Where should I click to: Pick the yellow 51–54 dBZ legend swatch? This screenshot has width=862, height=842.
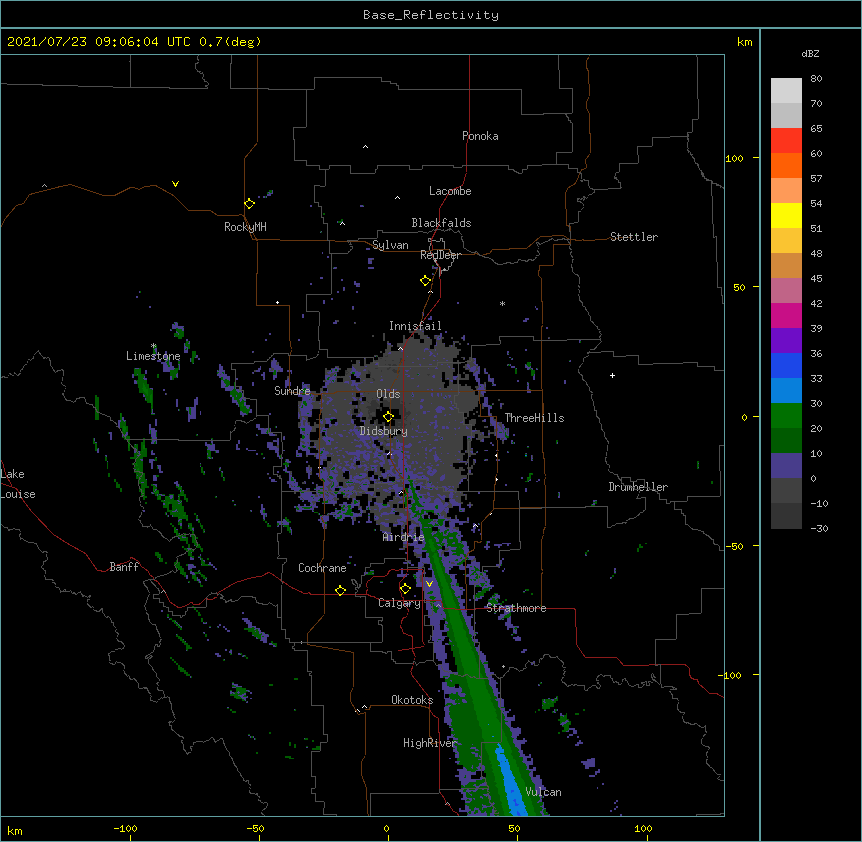(786, 215)
